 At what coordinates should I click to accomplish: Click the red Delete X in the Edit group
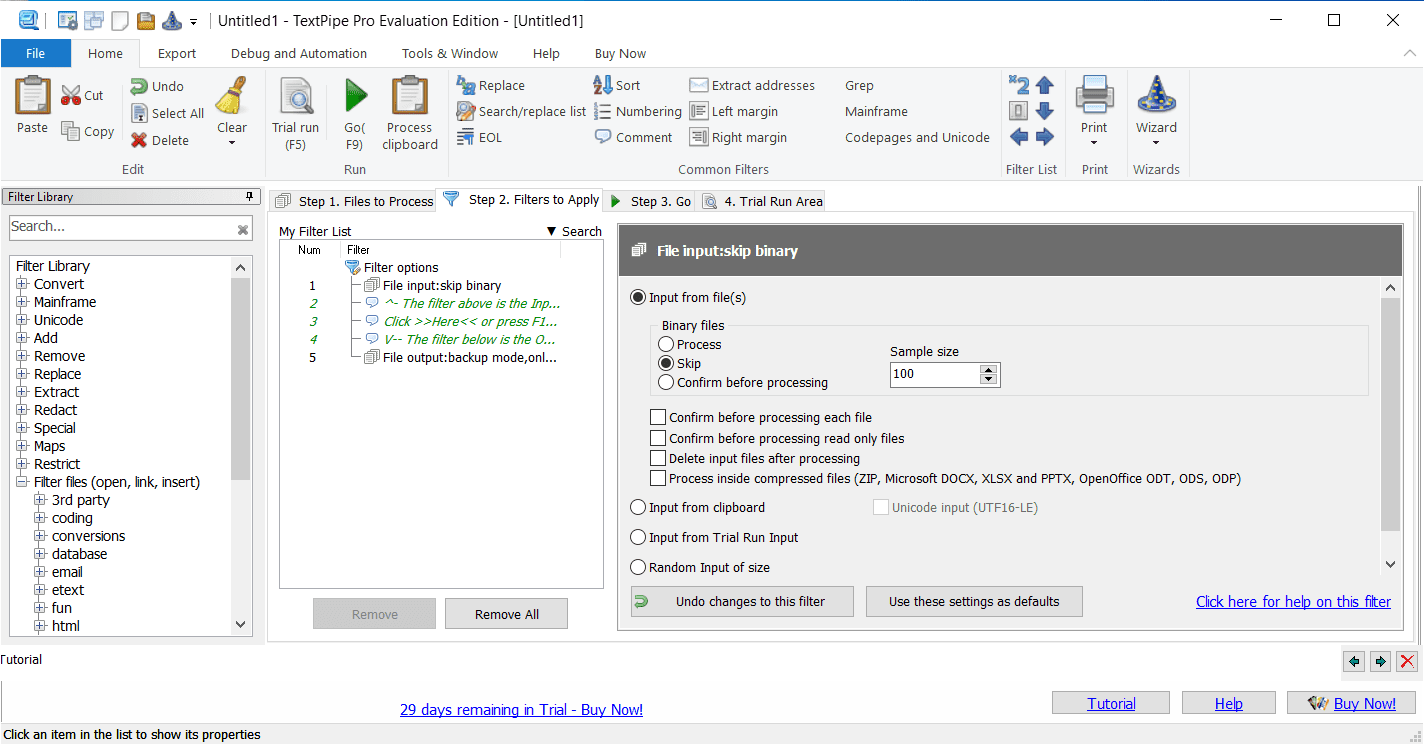tap(139, 140)
